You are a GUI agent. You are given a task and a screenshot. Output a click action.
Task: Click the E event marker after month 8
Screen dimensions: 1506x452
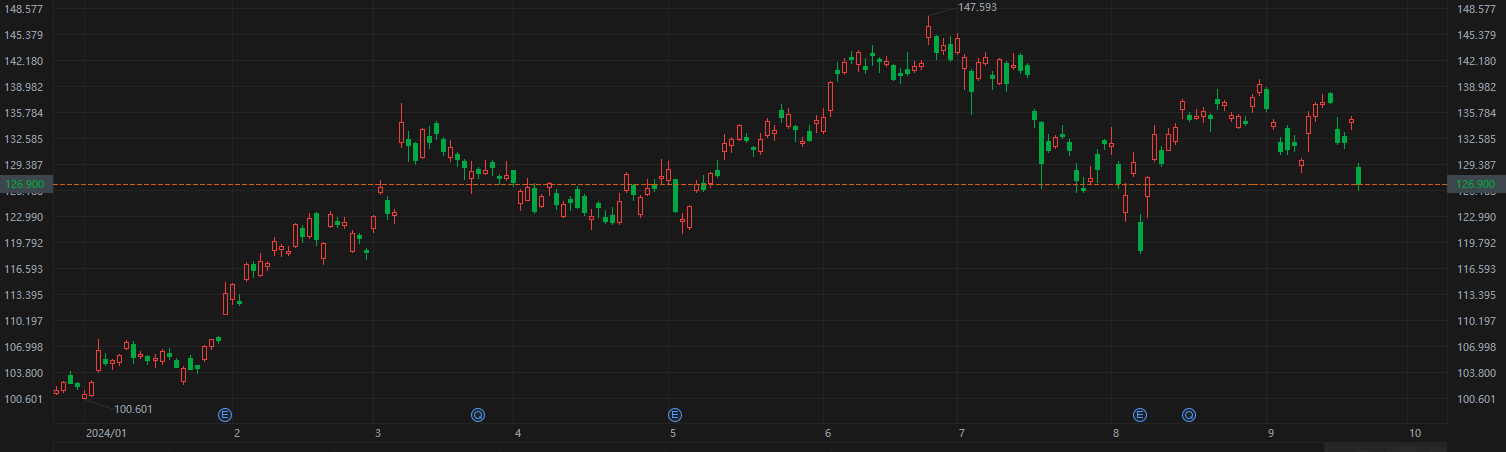pyautogui.click(x=1139, y=414)
